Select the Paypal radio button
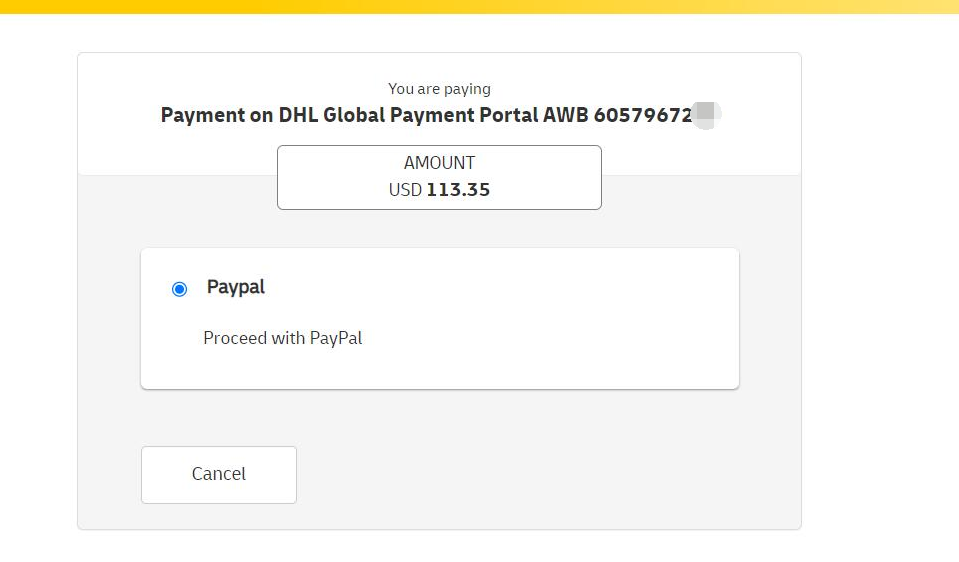This screenshot has width=959, height=562. (x=179, y=289)
